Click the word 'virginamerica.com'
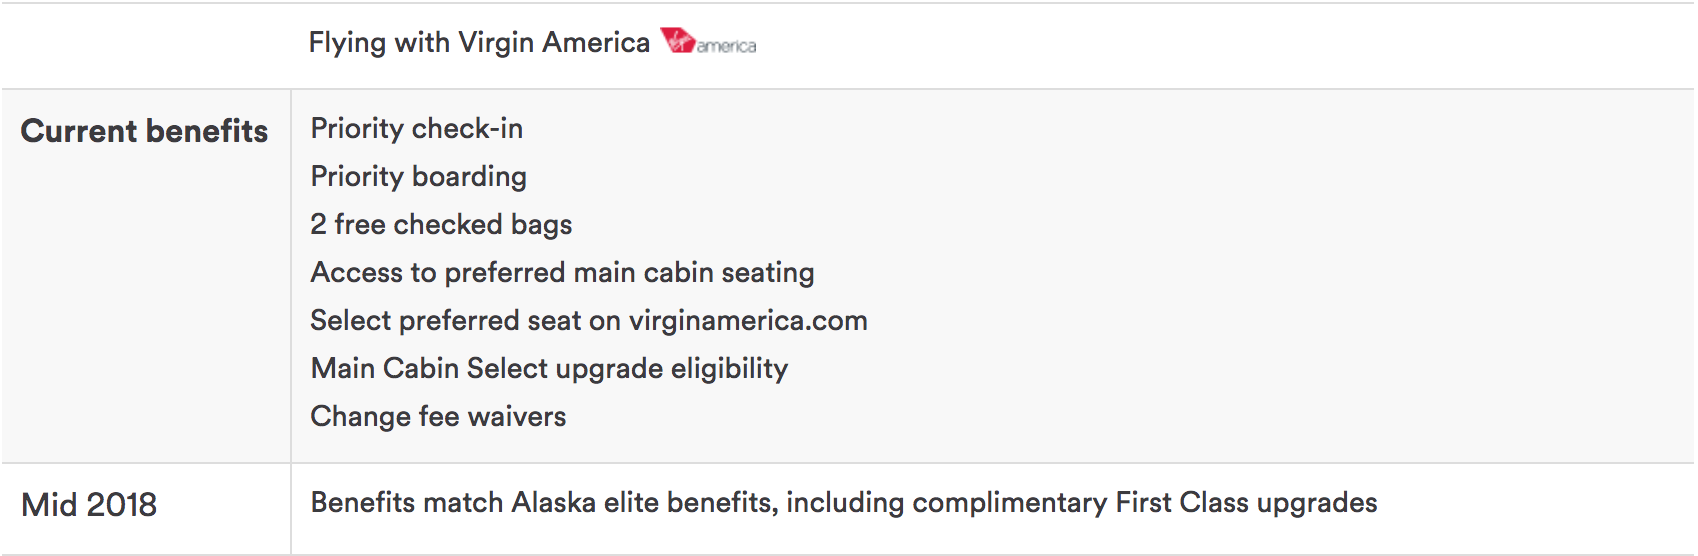1698x556 pixels. [x=748, y=321]
